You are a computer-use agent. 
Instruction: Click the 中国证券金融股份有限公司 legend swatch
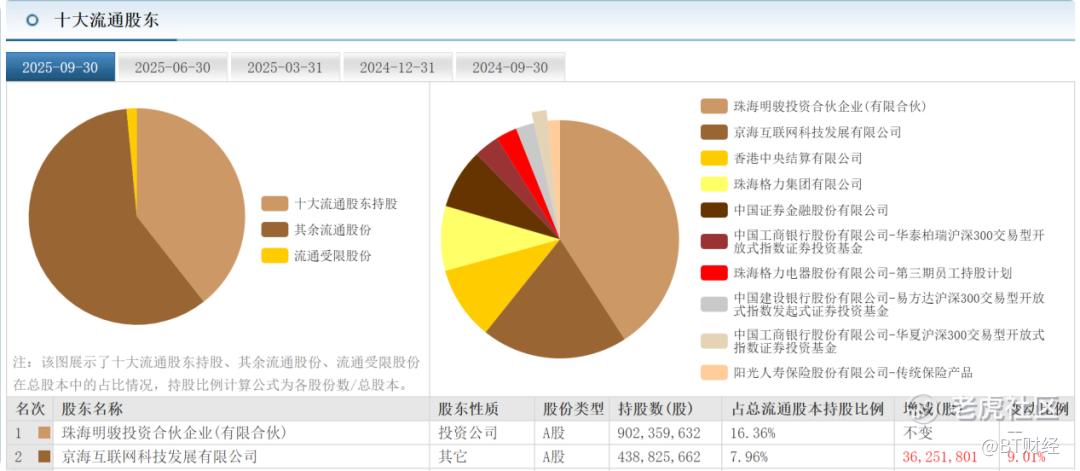pyautogui.click(x=714, y=210)
